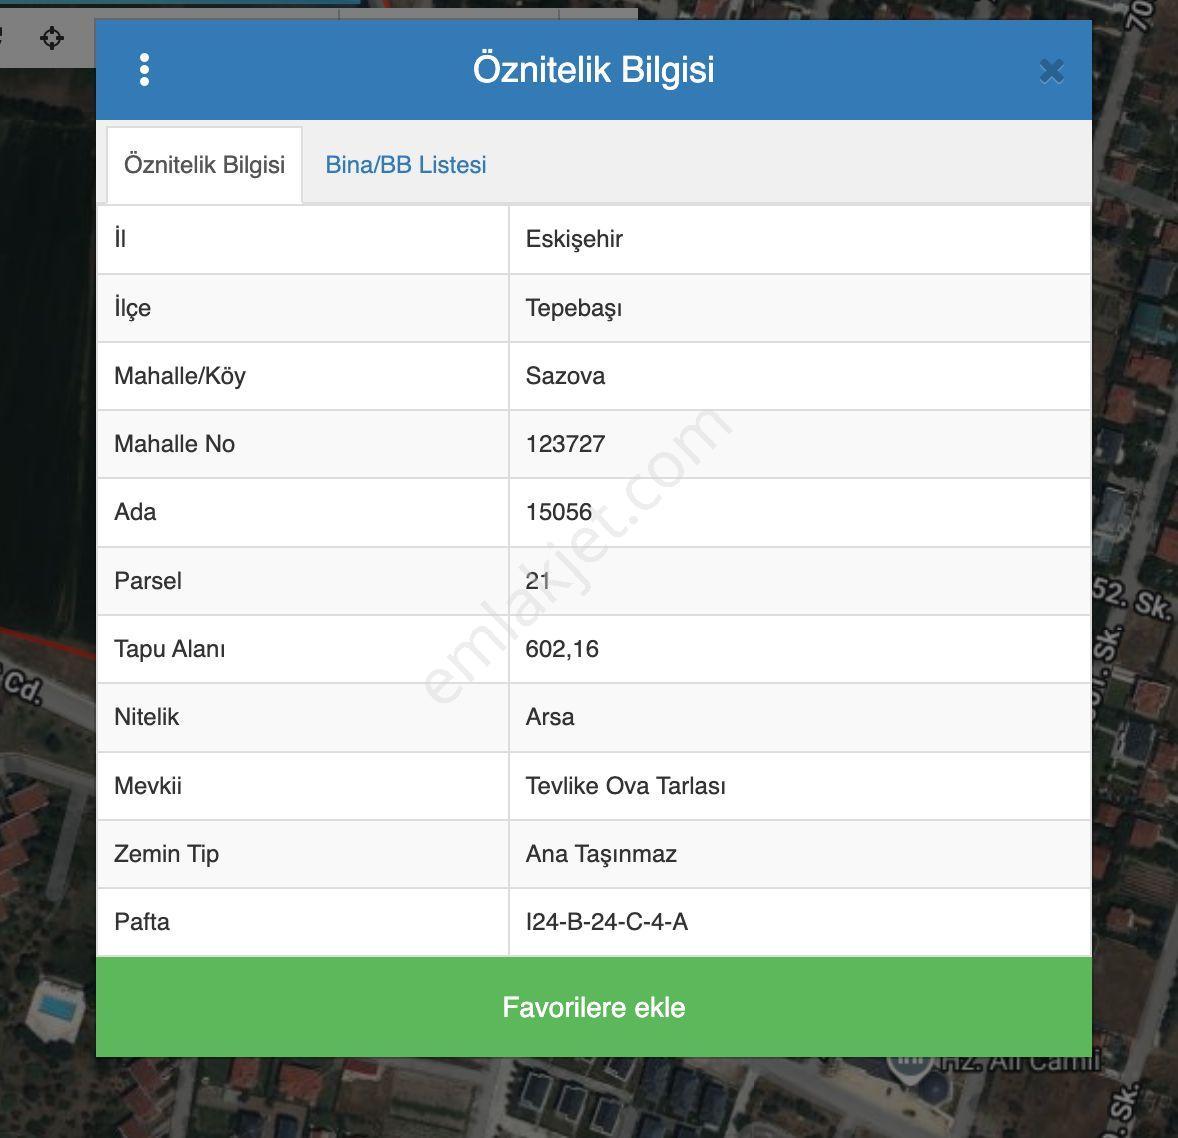
Task: Select the Tapu Alanı value 602,16
Action: point(562,649)
